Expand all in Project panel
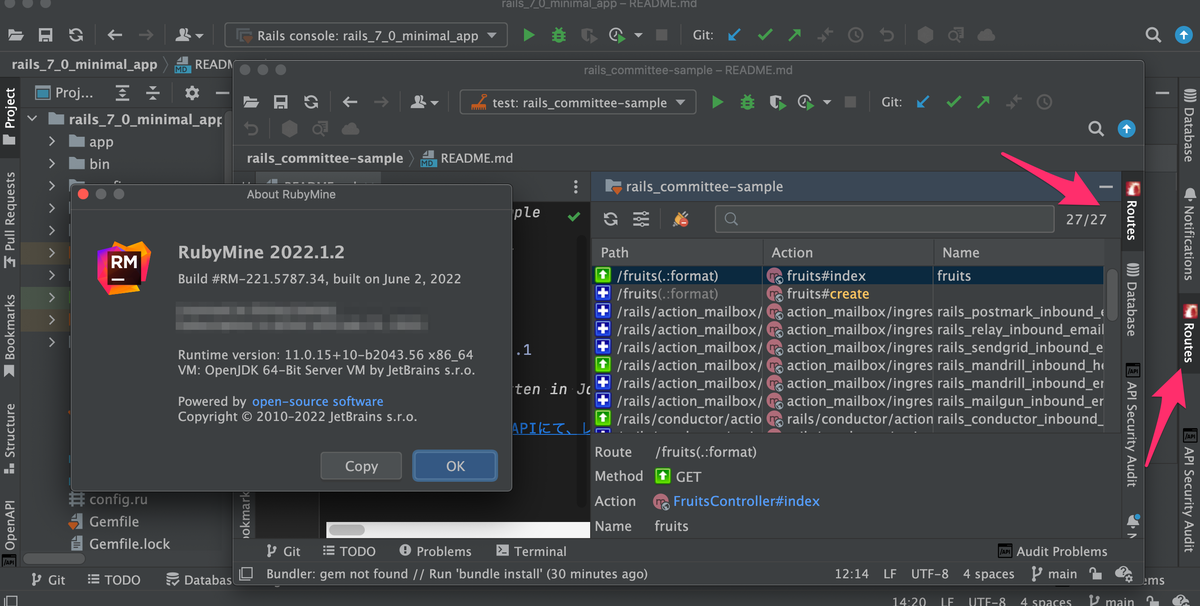 point(122,93)
